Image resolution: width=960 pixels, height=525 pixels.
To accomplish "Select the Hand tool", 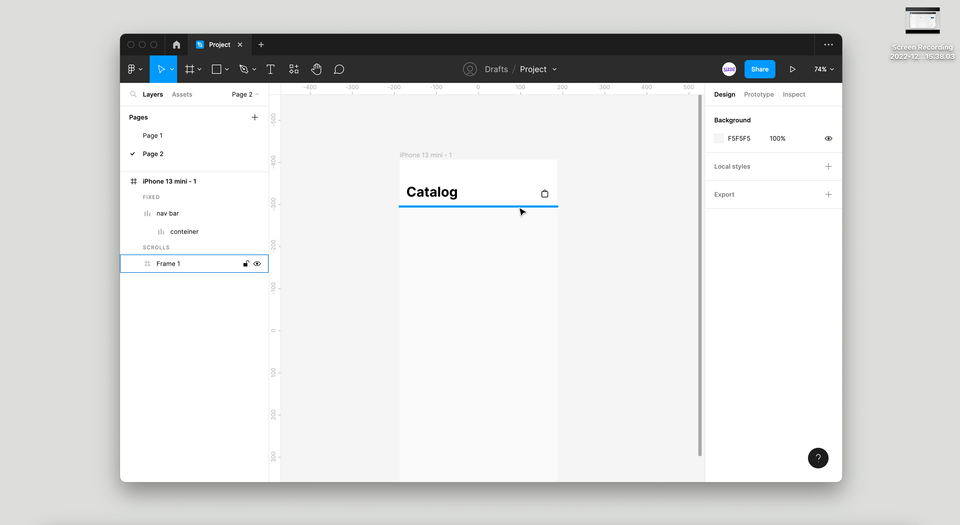I will (x=317, y=69).
